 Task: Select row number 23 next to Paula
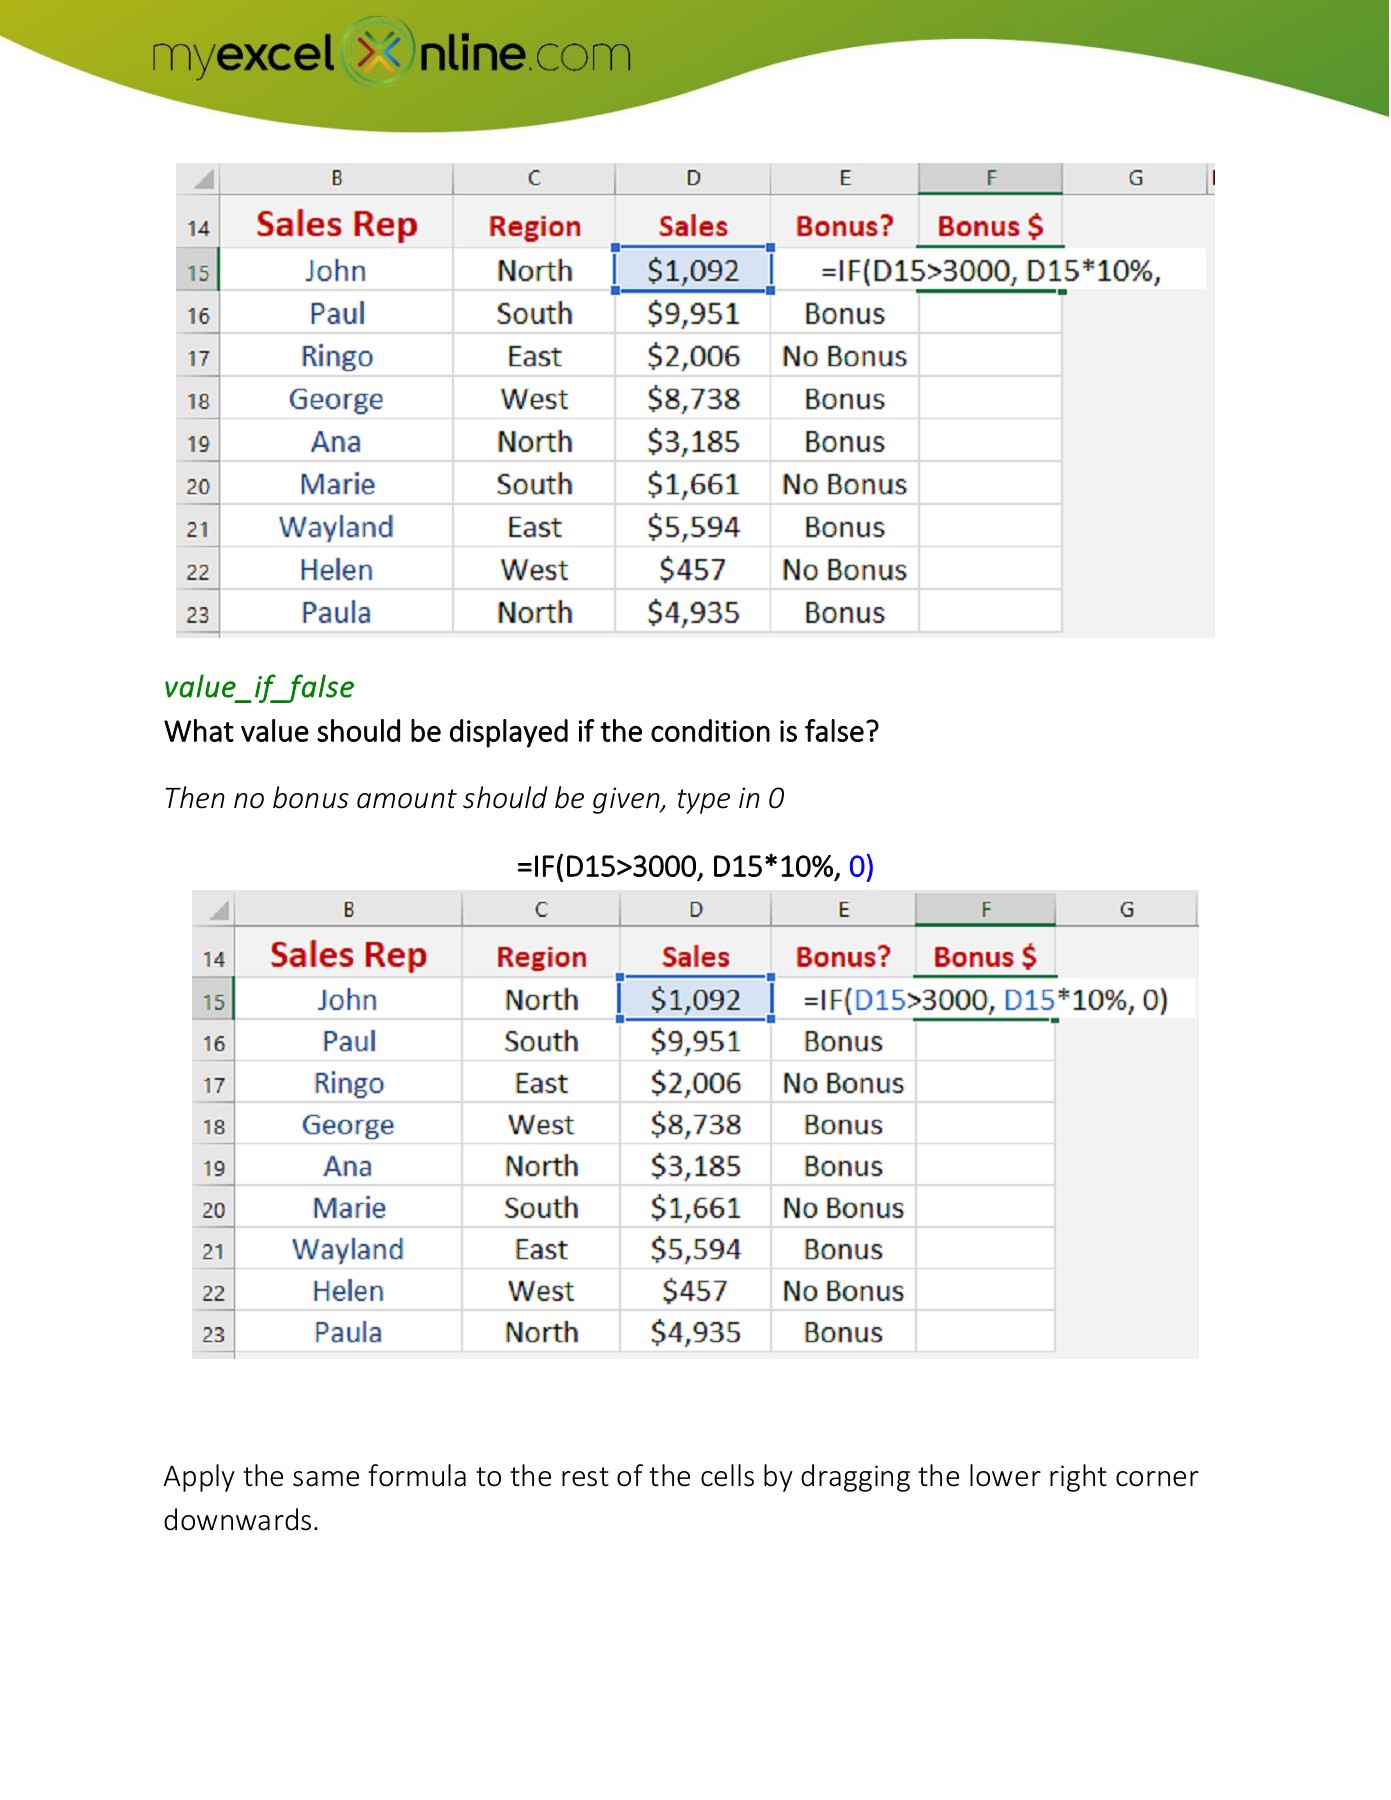tap(199, 613)
